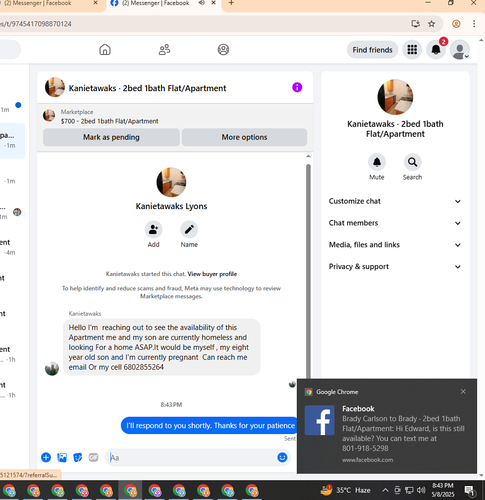Open emoji picker in message box
Screen dimensions: 485x500
click(282, 457)
